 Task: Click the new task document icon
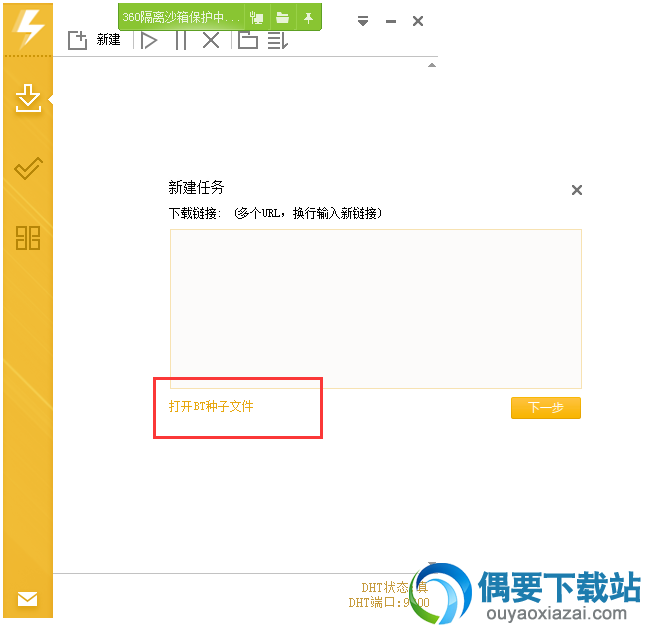(x=77, y=40)
